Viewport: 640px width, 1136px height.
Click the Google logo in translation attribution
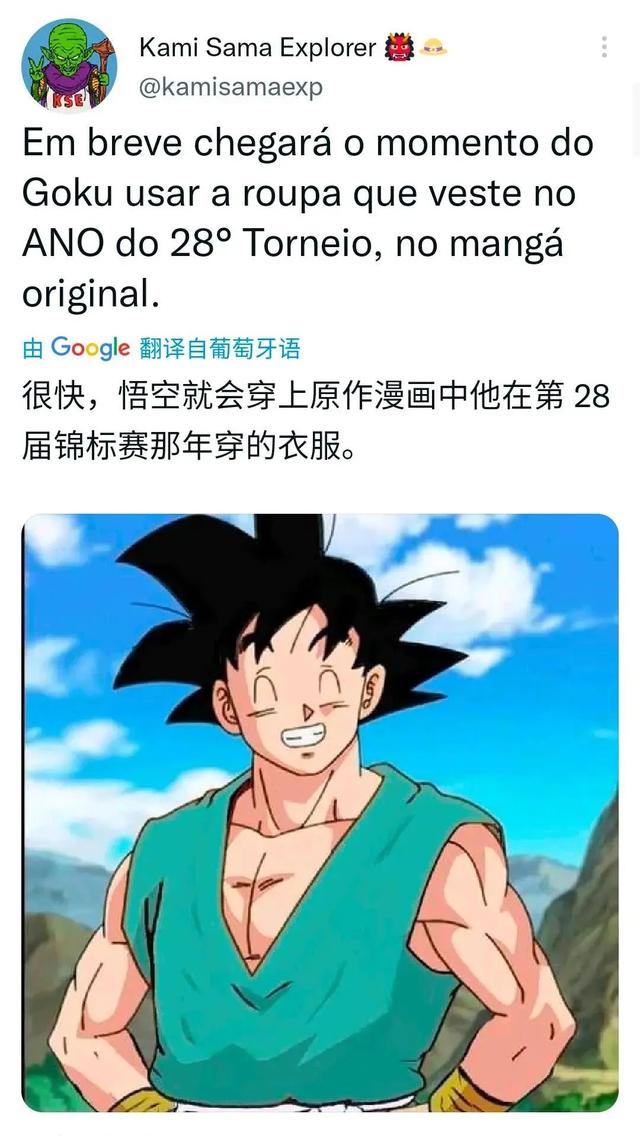click(x=91, y=348)
